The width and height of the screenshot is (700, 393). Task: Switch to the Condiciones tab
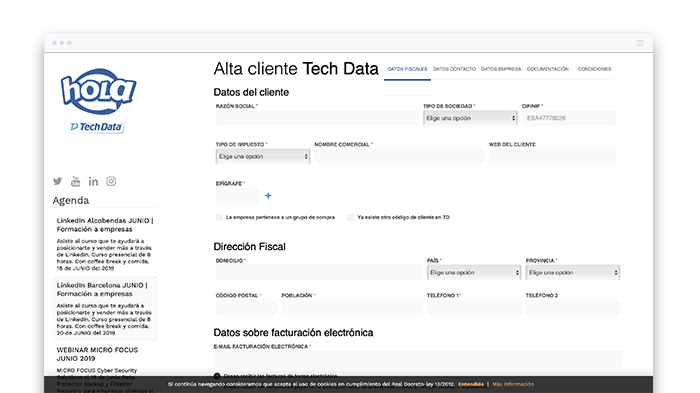(x=594, y=69)
